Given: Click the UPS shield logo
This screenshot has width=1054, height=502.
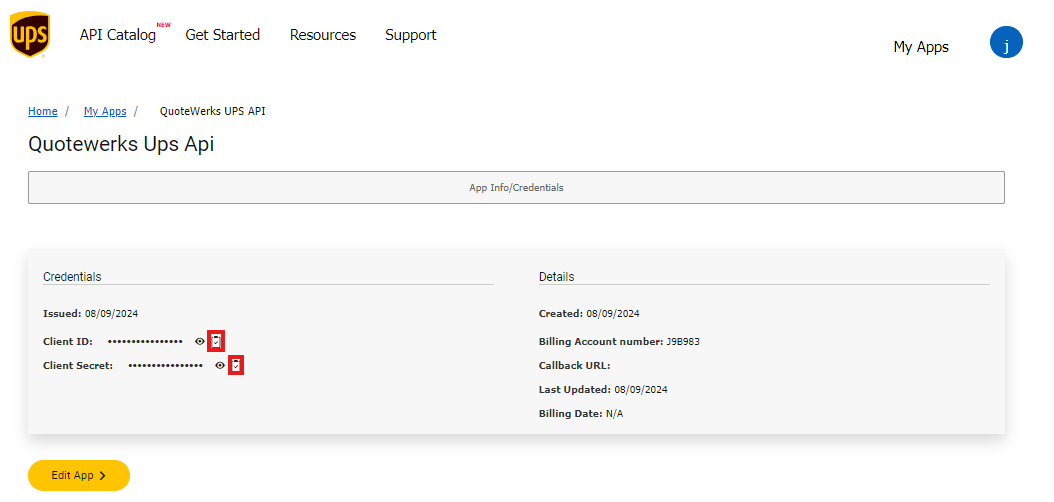Looking at the screenshot, I should (29, 35).
